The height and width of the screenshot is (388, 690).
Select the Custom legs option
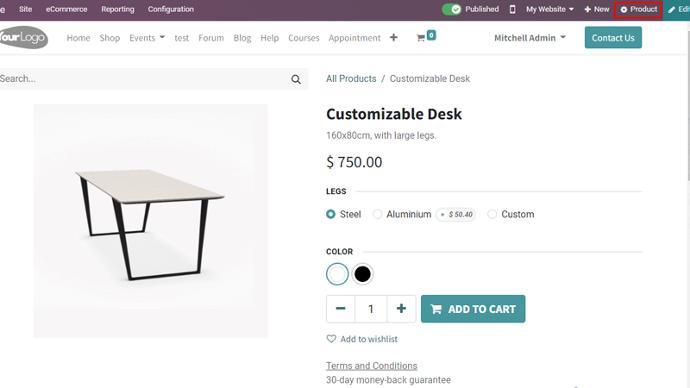coord(492,214)
